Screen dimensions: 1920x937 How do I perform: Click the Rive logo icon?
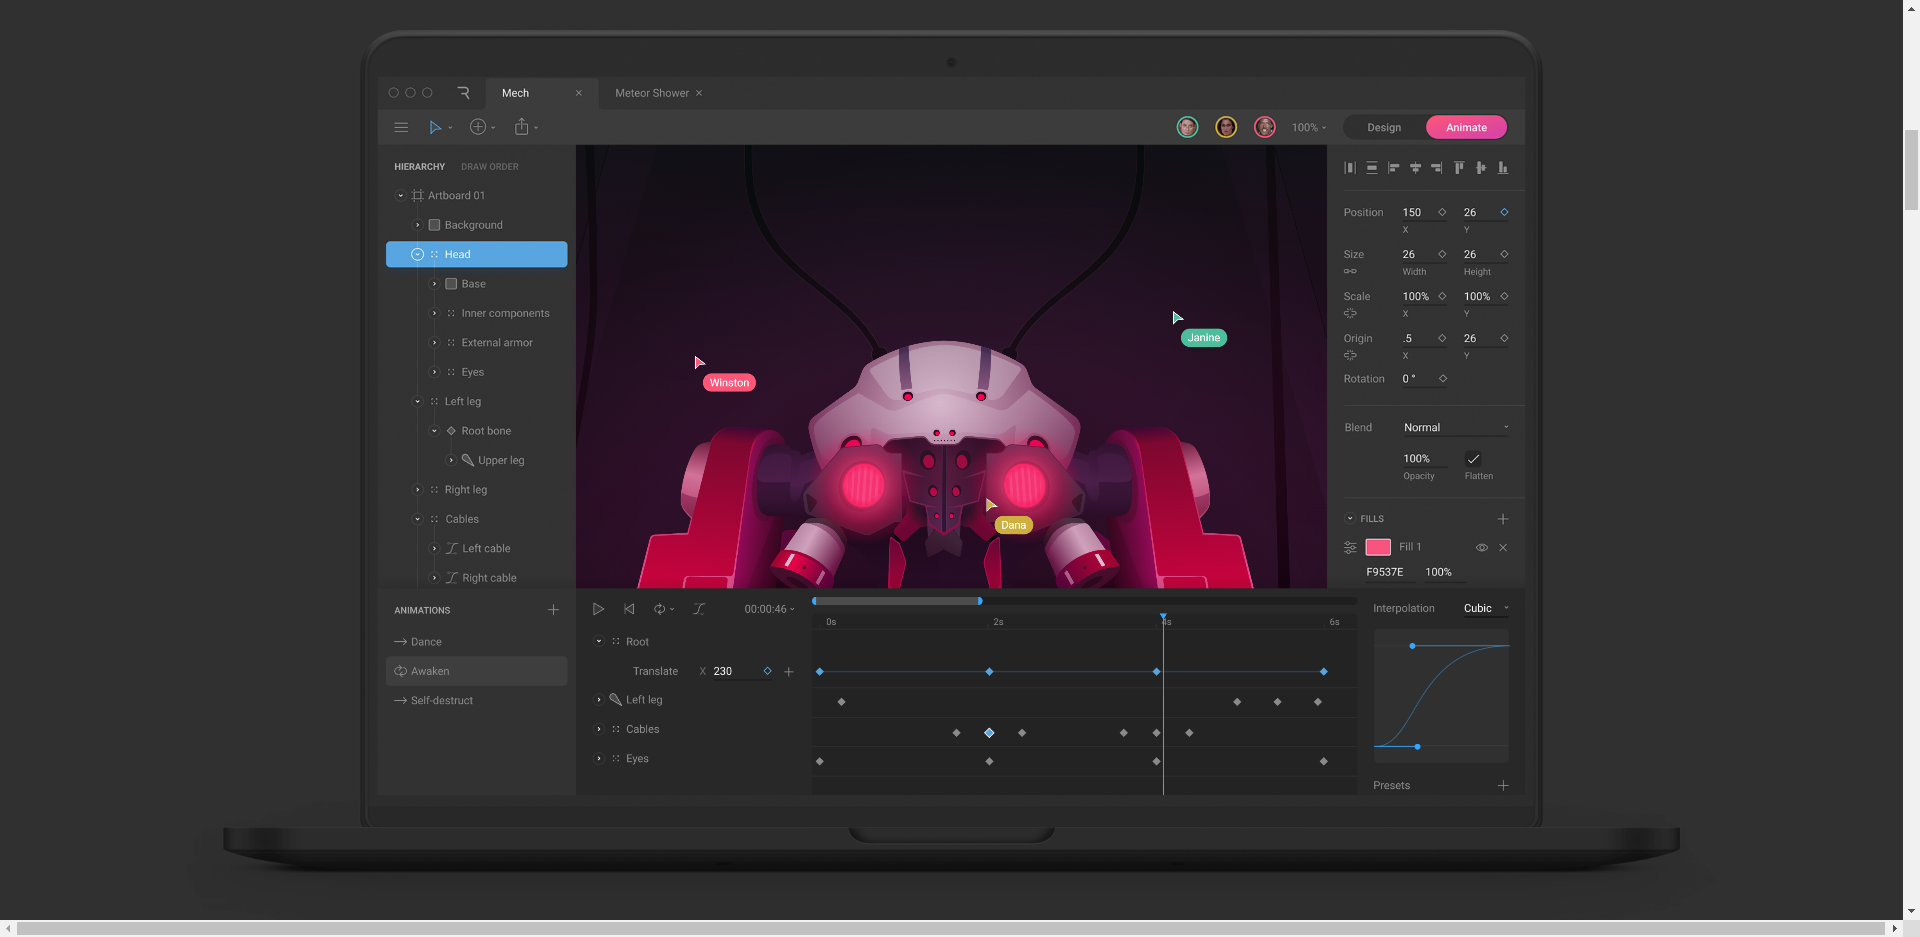tap(463, 93)
